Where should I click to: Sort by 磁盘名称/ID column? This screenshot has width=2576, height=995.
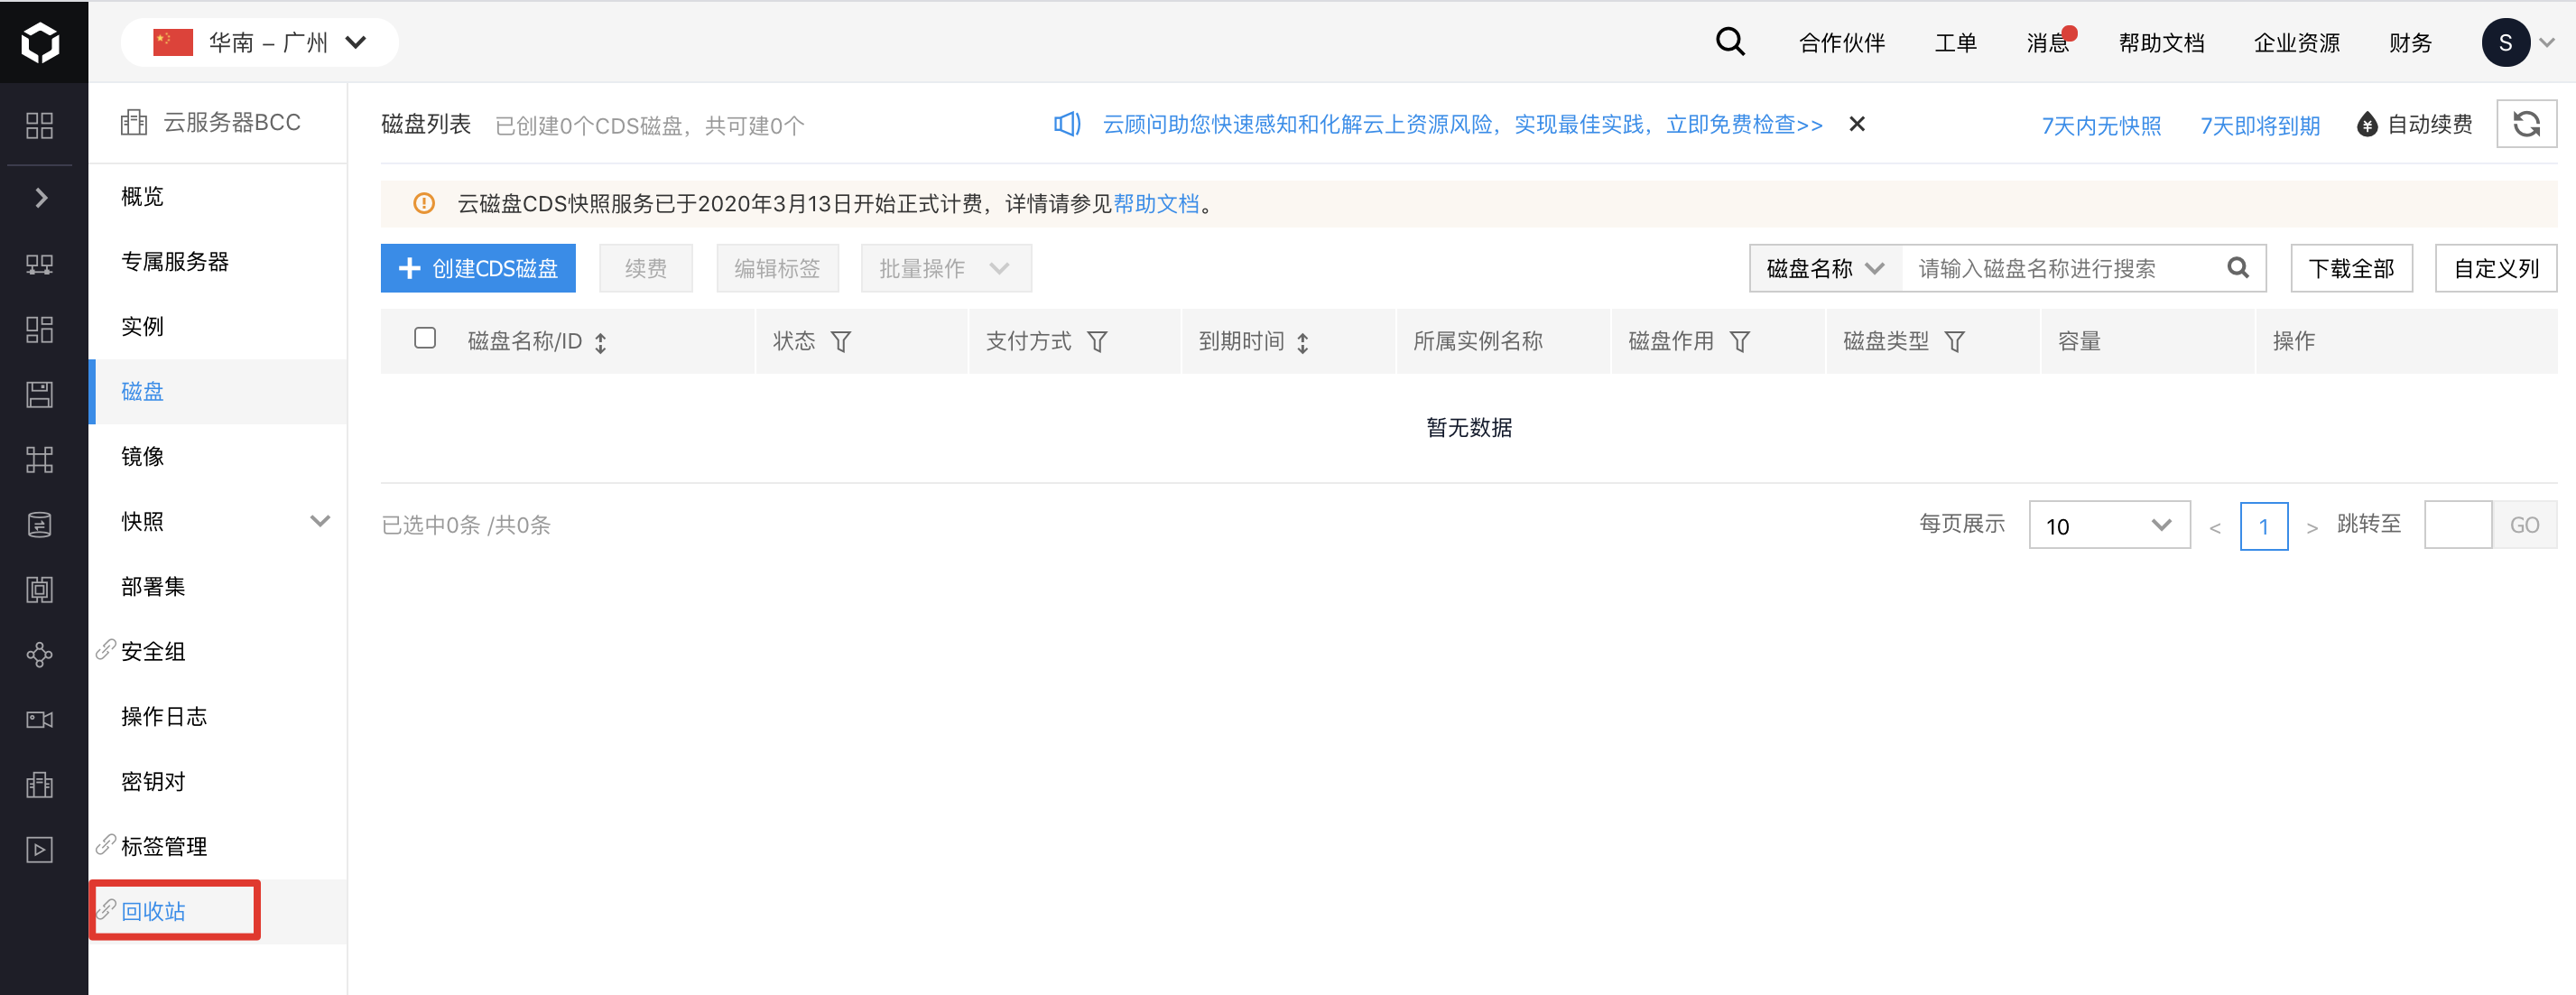point(600,342)
